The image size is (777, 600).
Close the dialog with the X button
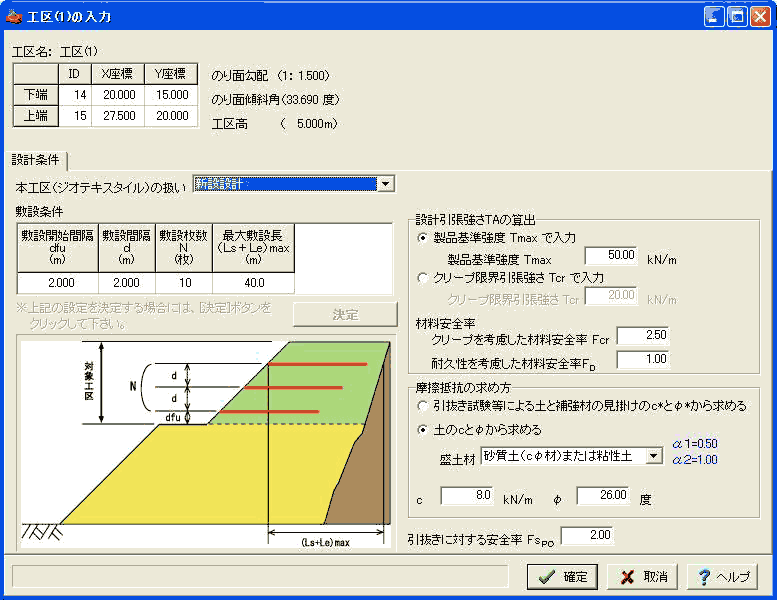click(759, 16)
